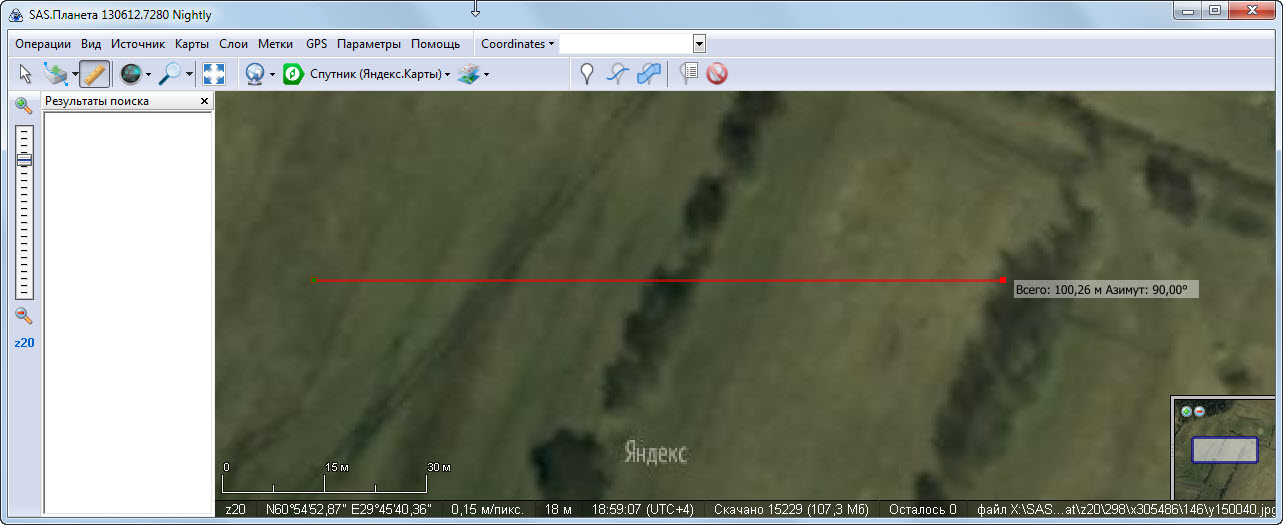Screen dimensions: 1283x525
Task: Expand the layers selection dropdown arrow
Action: (486, 75)
